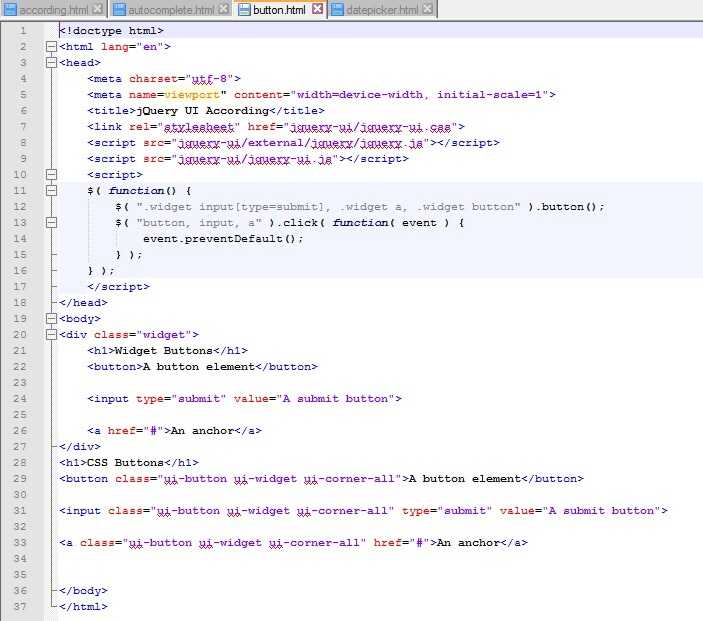Screen dimensions: 703x621
Task: Click 'A submit button' value on line 24
Action: point(336,399)
